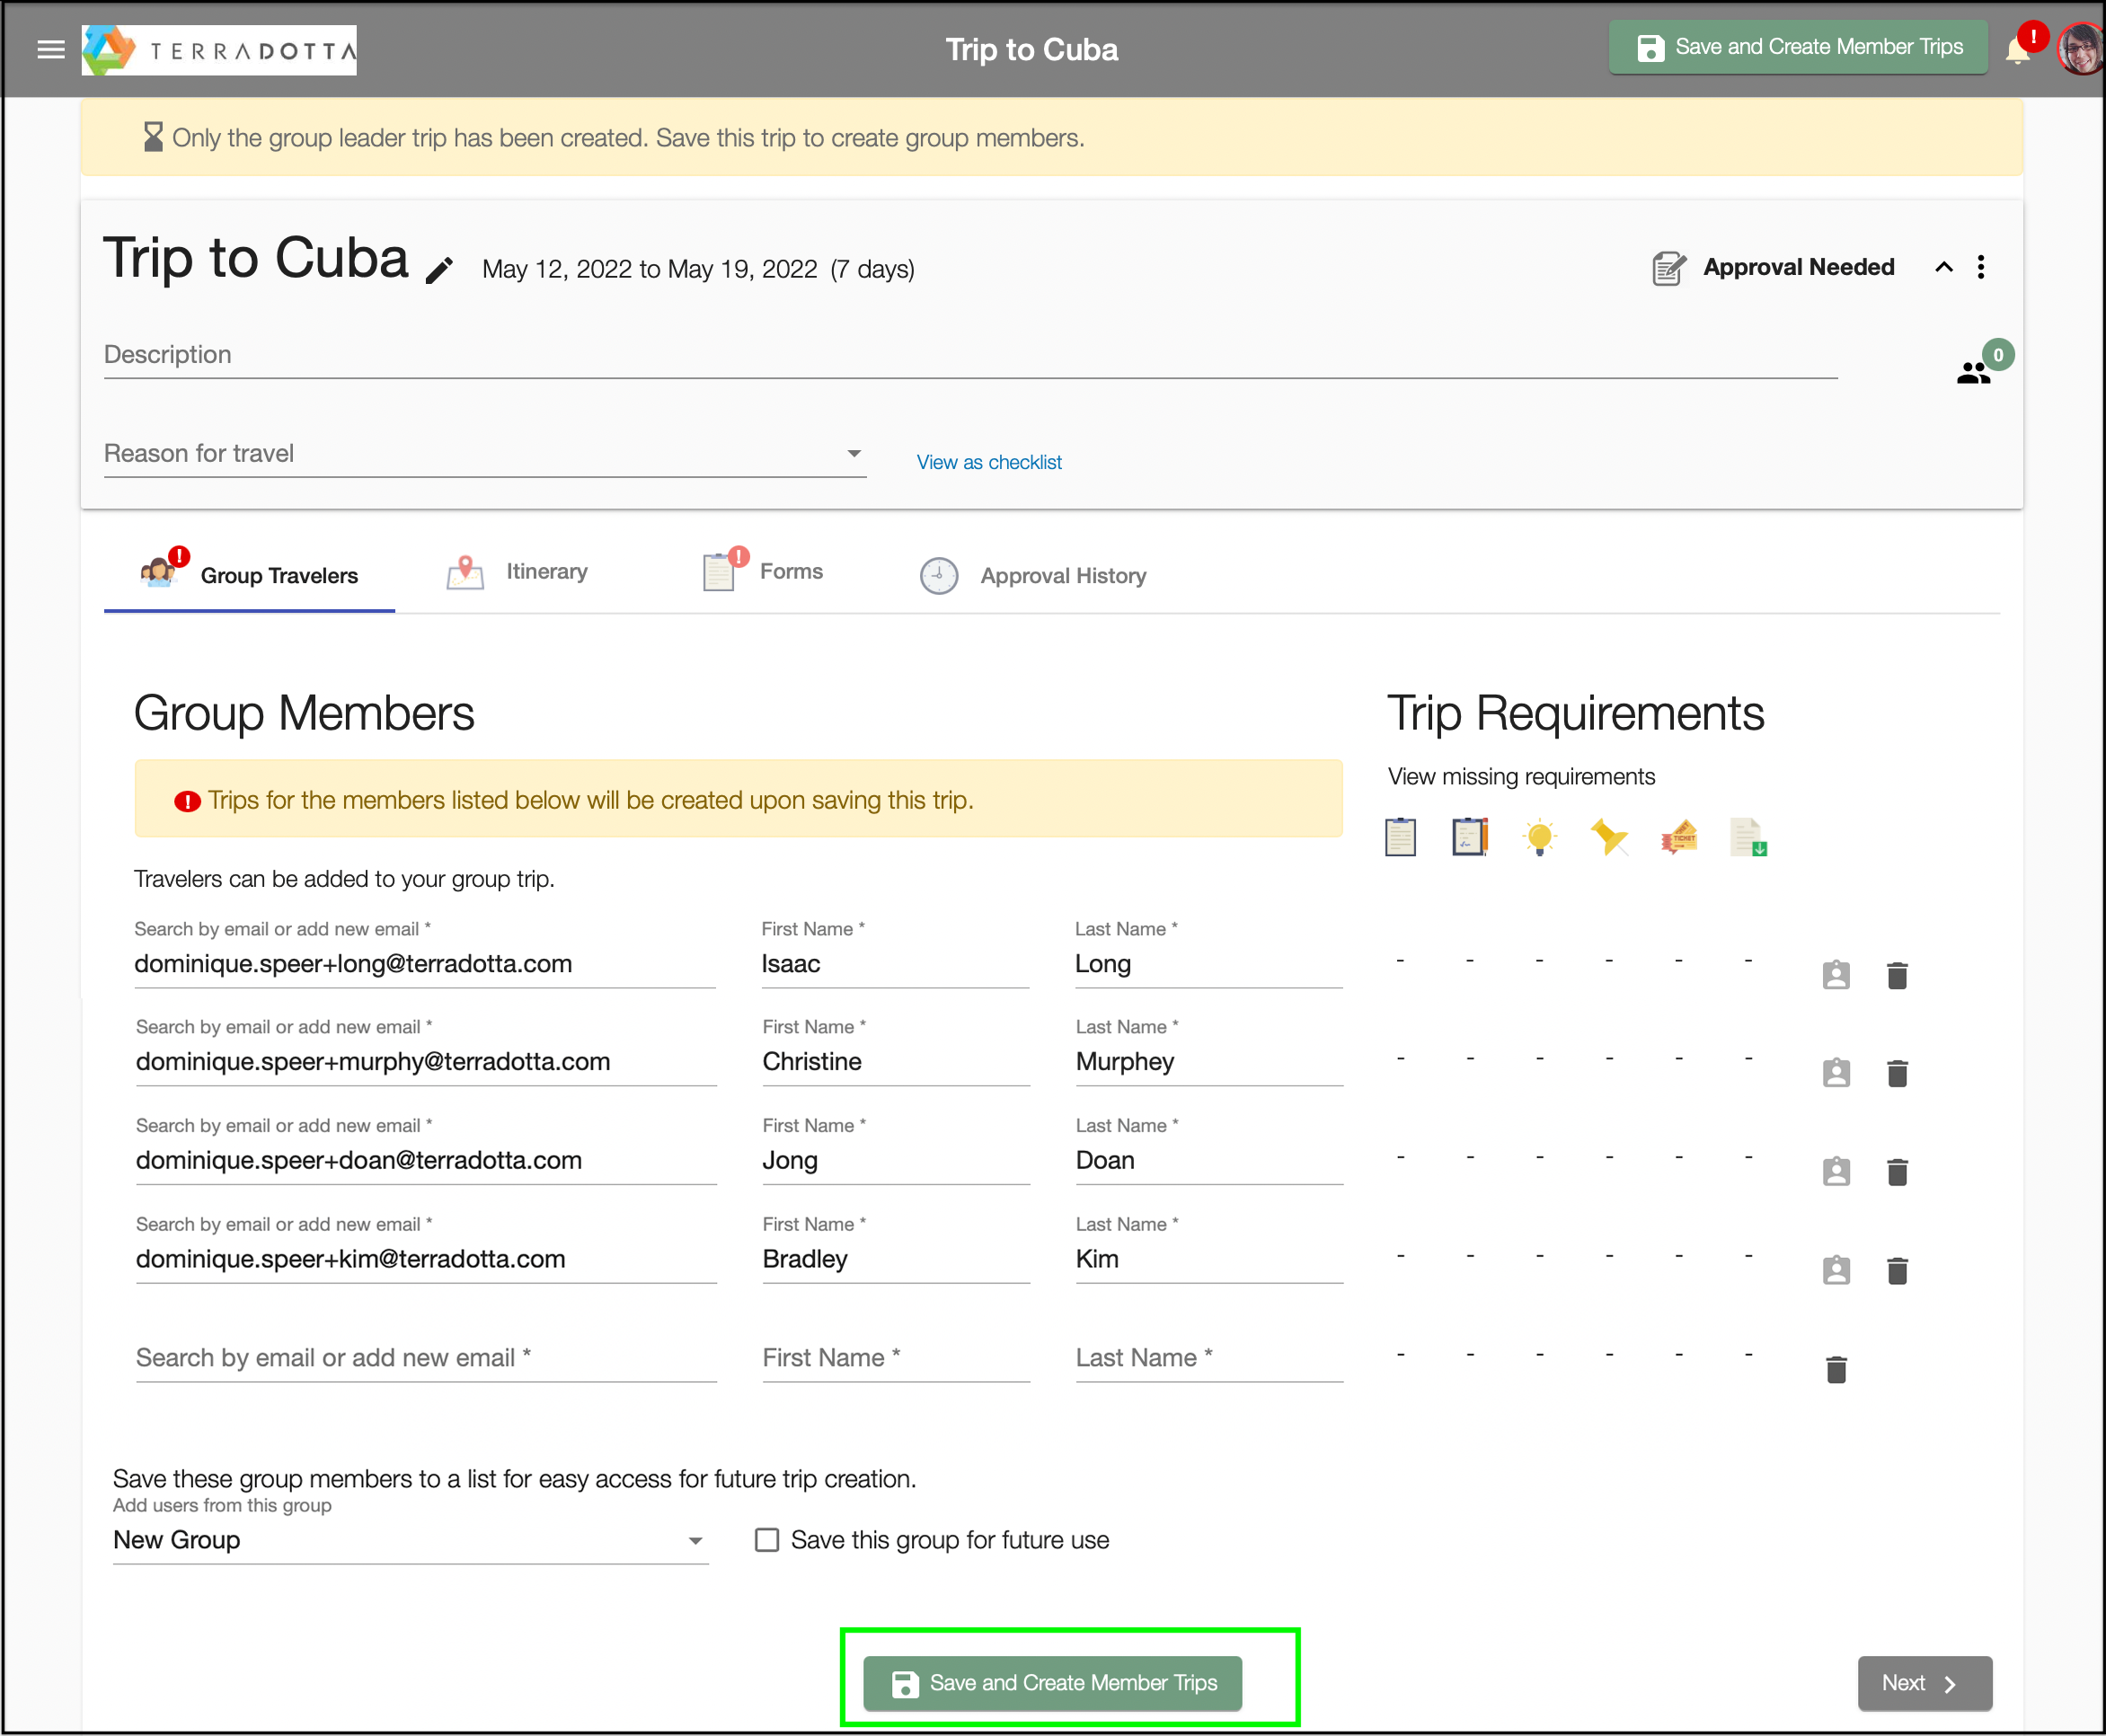
Task: Open the hamburger navigation menu
Action: click(x=51, y=49)
